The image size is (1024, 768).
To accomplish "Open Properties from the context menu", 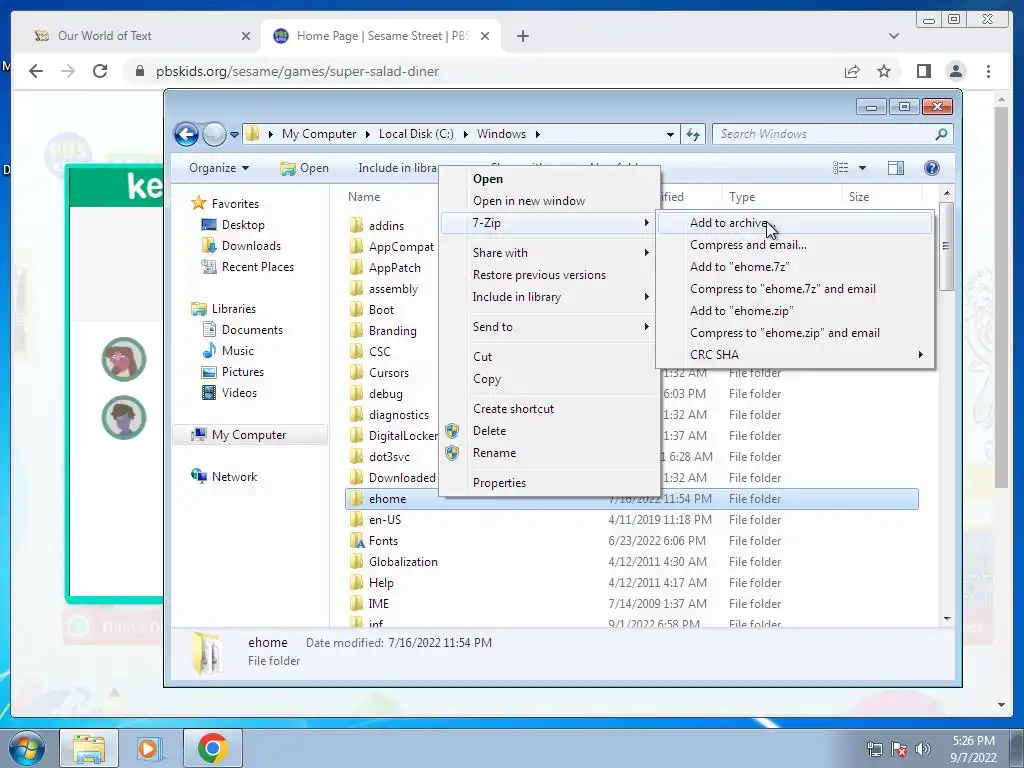I will [x=550, y=483].
